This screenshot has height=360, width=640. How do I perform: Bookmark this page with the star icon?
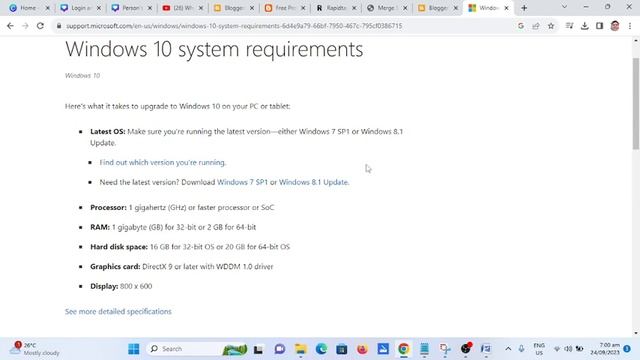click(x=551, y=26)
